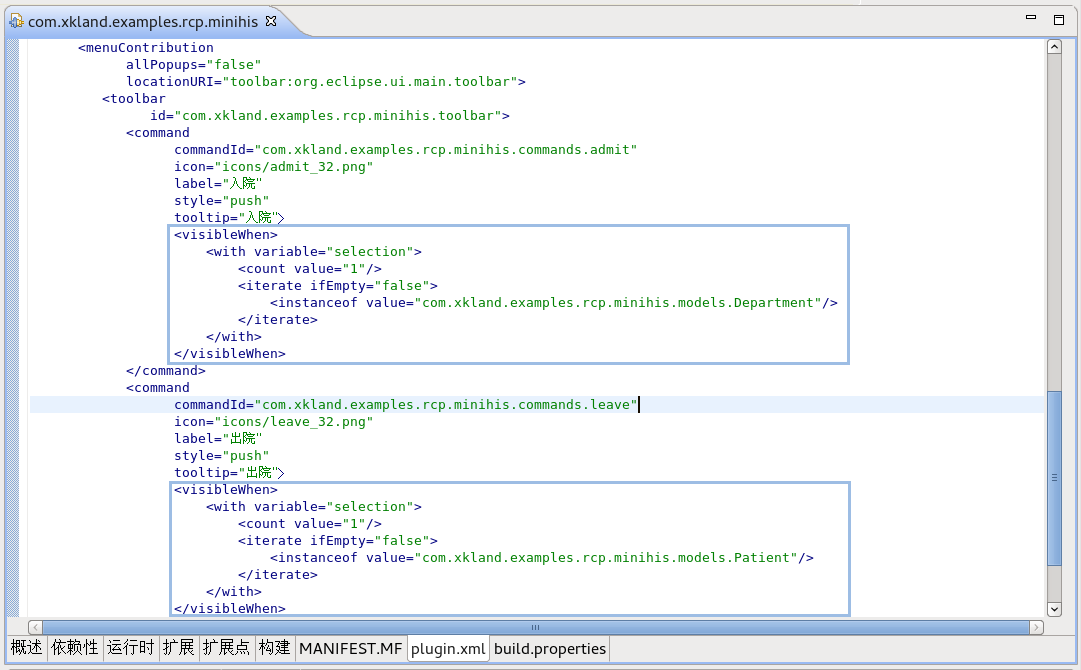Viewport: 1081px width, 670px height.
Task: Click the vertical scrollbar thumb
Action: [x=1054, y=478]
